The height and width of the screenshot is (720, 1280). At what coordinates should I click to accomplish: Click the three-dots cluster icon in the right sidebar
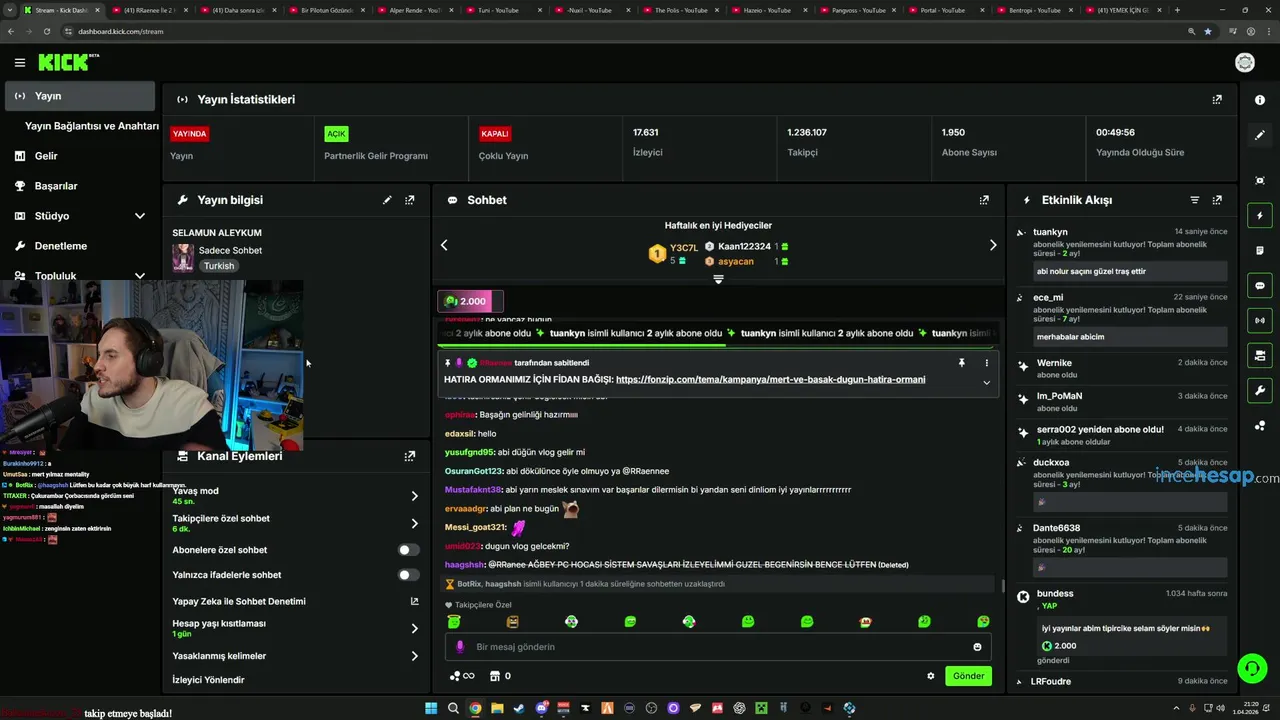point(1260,425)
